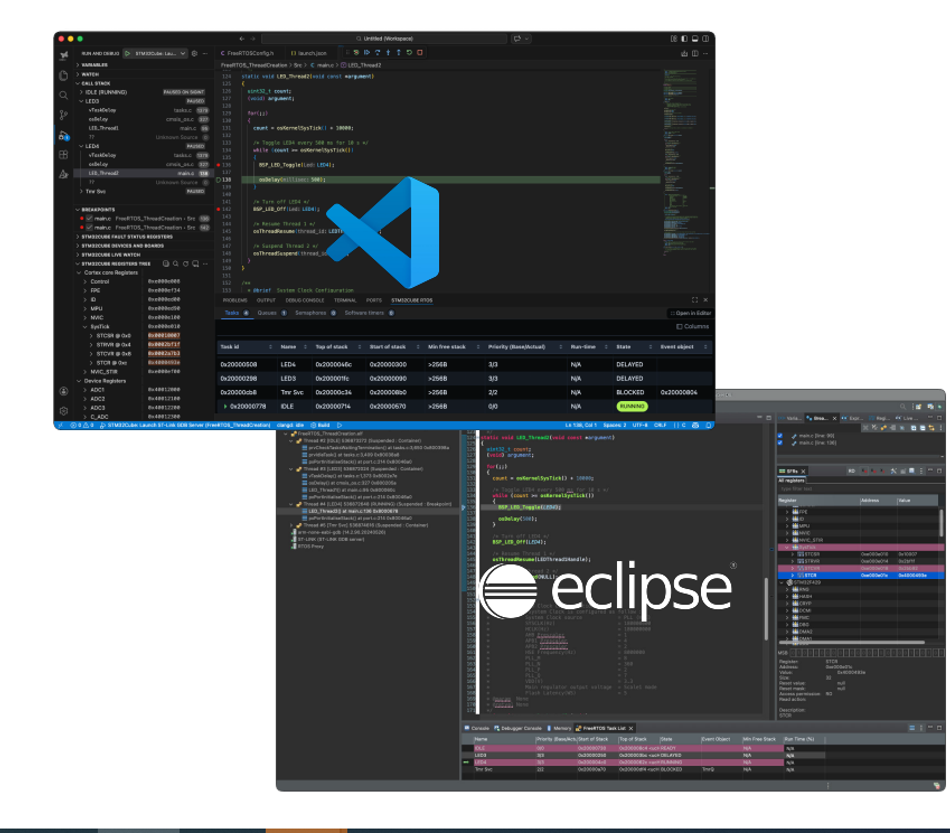Toggle breakpoint checkbox for main.c line 136
Image resolution: width=950 pixels, height=833 pixels.
pos(90,218)
